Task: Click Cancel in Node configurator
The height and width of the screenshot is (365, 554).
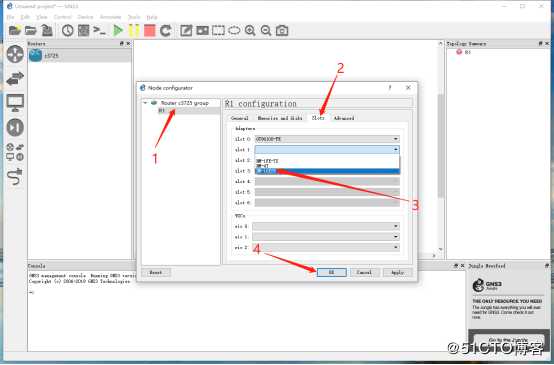Action: click(x=364, y=272)
